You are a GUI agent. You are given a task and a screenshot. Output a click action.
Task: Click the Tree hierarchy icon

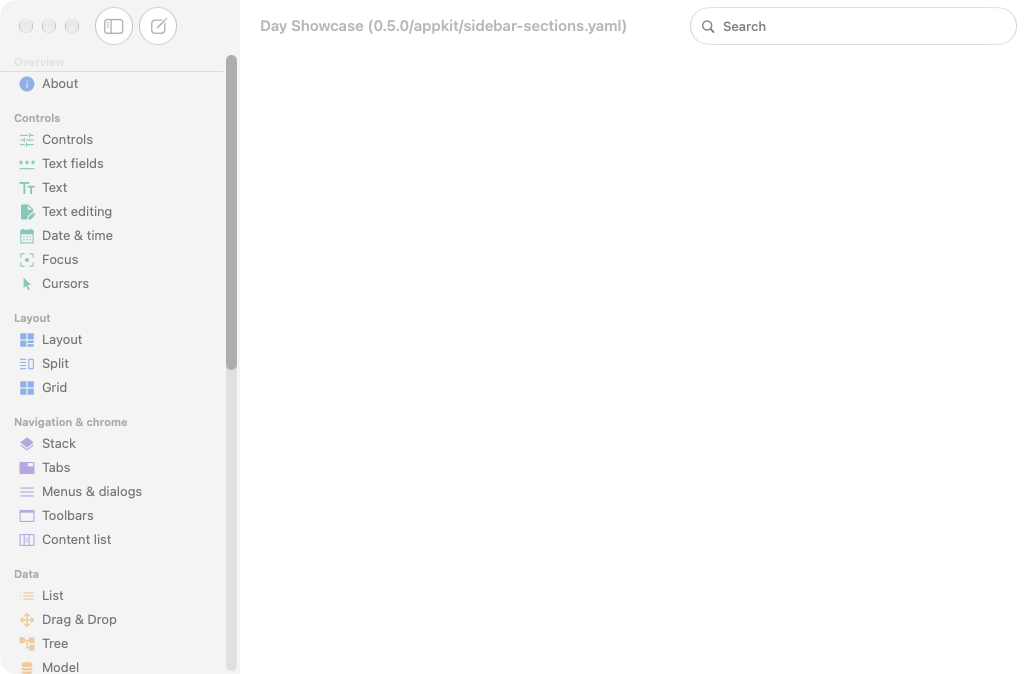click(x=27, y=644)
